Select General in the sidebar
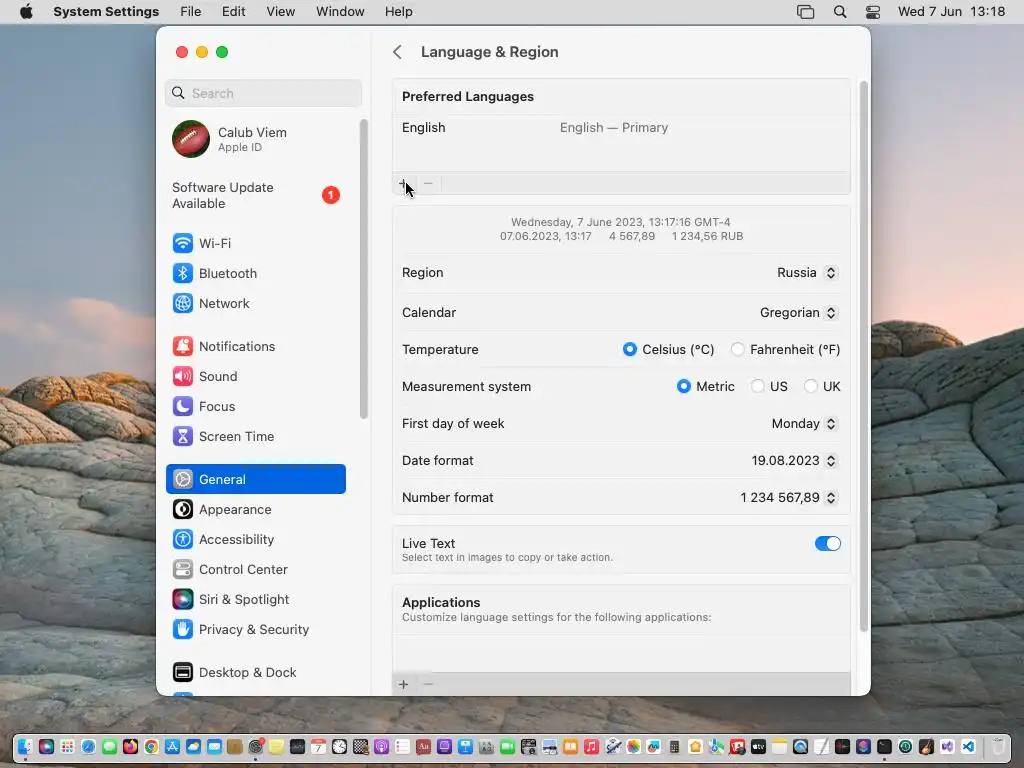The height and width of the screenshot is (768, 1024). pyautogui.click(x=255, y=479)
